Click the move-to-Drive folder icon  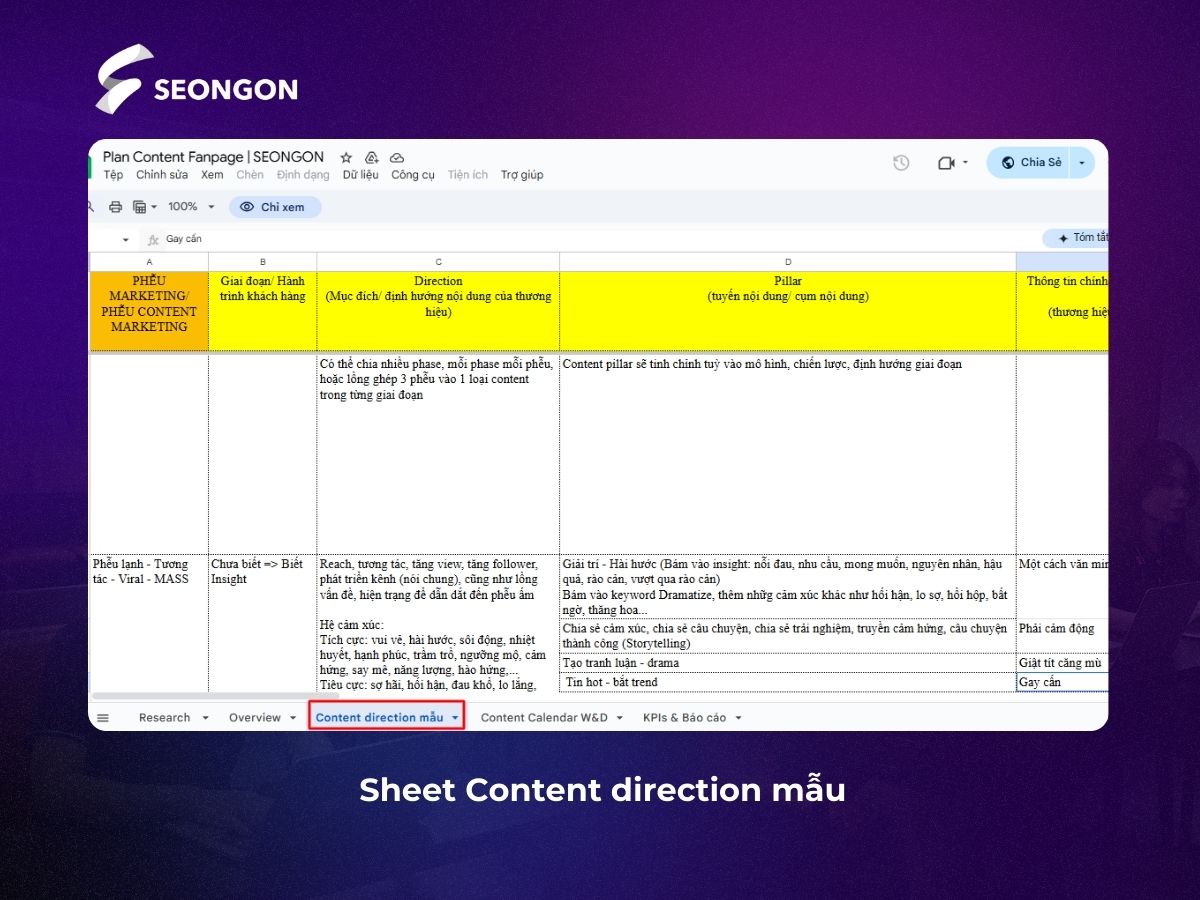point(371,157)
